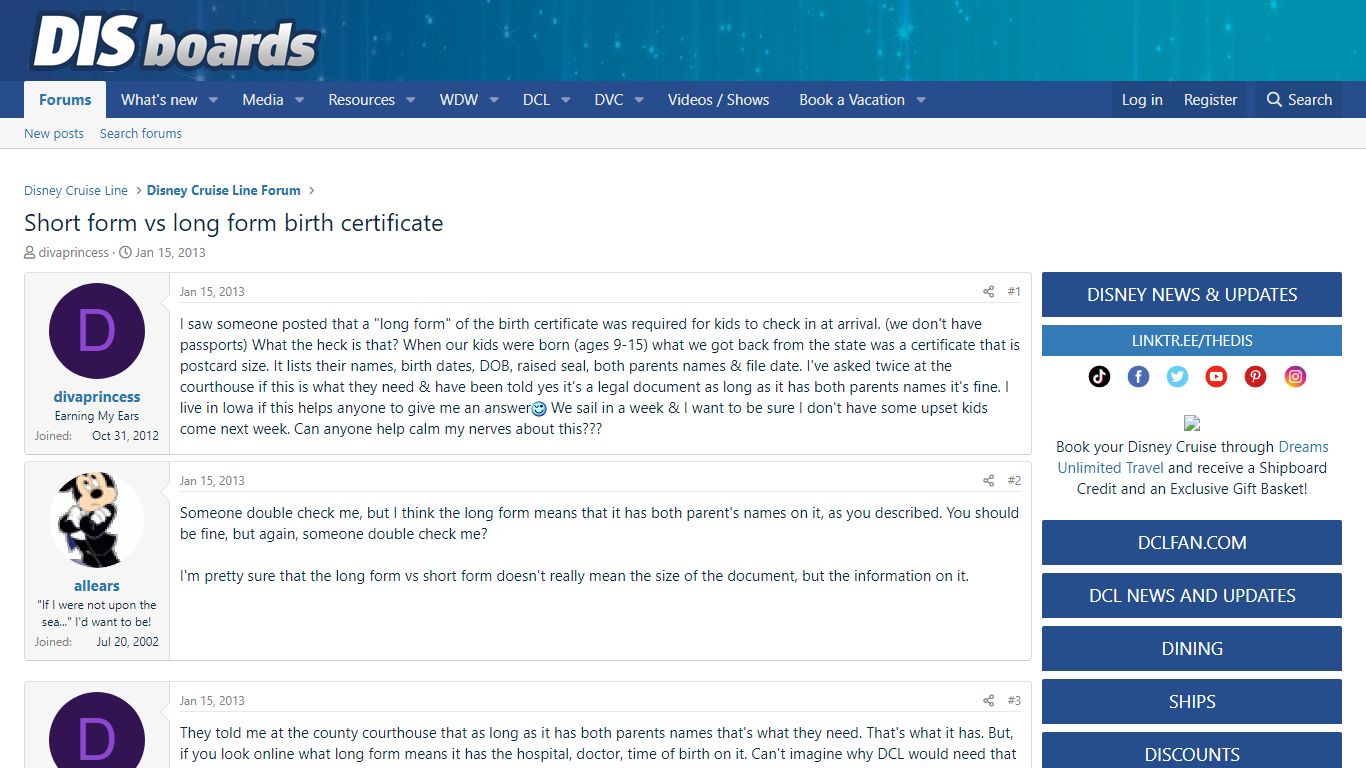The width and height of the screenshot is (1366, 768).
Task: Click the DISCOUNTS sidebar button
Action: (1192, 751)
